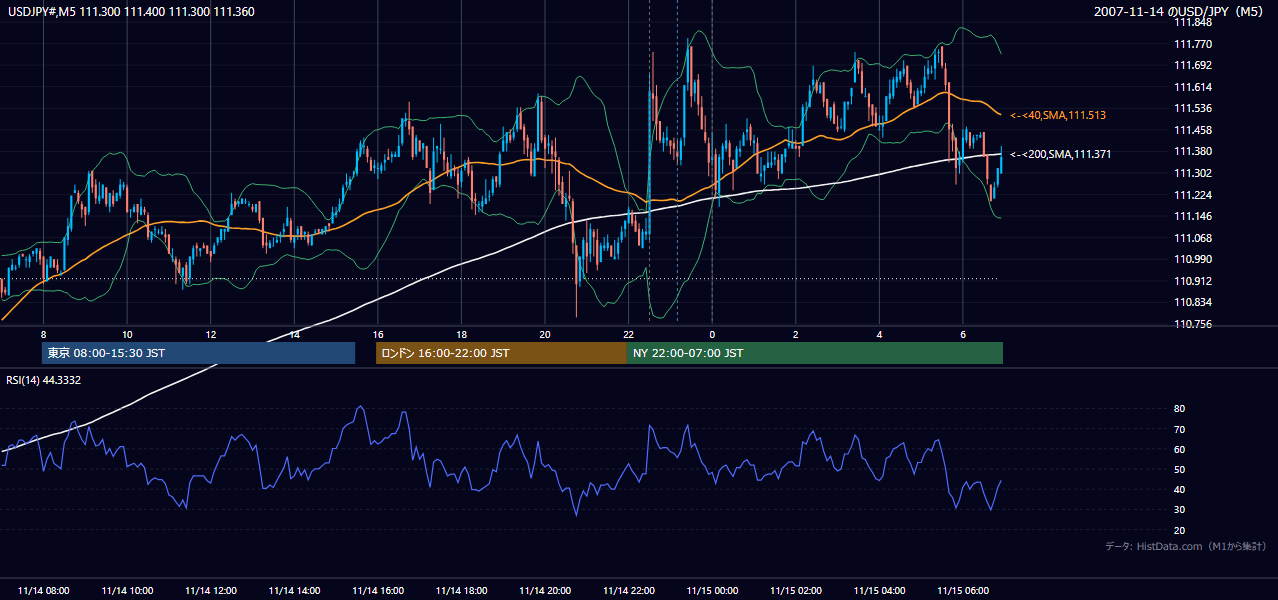Click the 11/15 02:00 date label
The height and width of the screenshot is (600, 1278).
795,591
